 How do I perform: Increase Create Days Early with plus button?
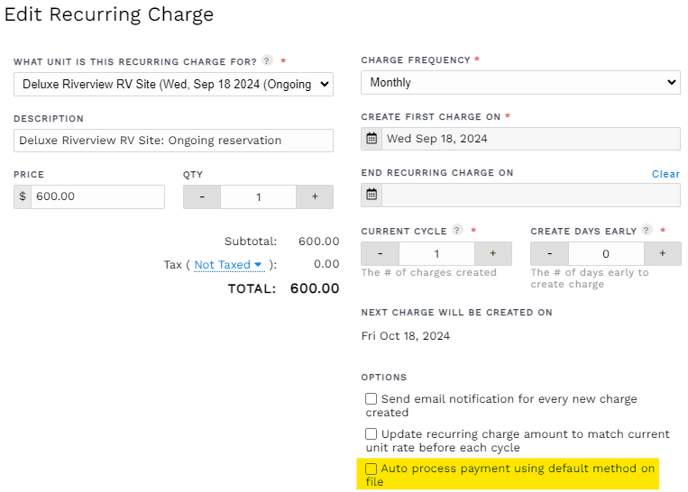[663, 253]
